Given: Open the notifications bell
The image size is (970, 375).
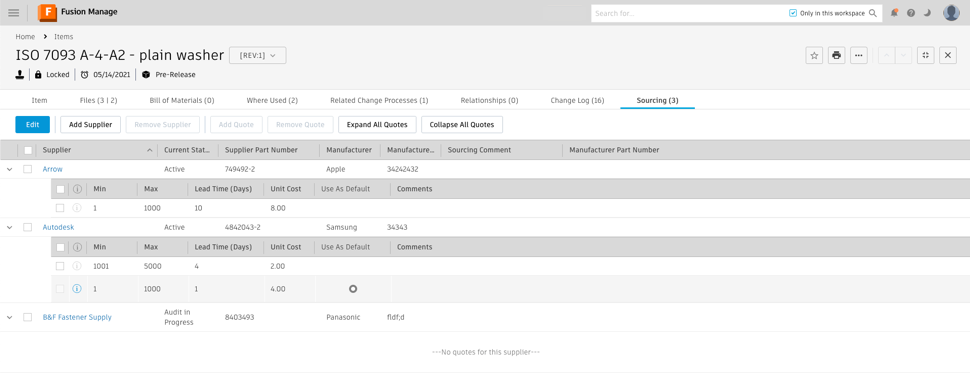Looking at the screenshot, I should (894, 13).
